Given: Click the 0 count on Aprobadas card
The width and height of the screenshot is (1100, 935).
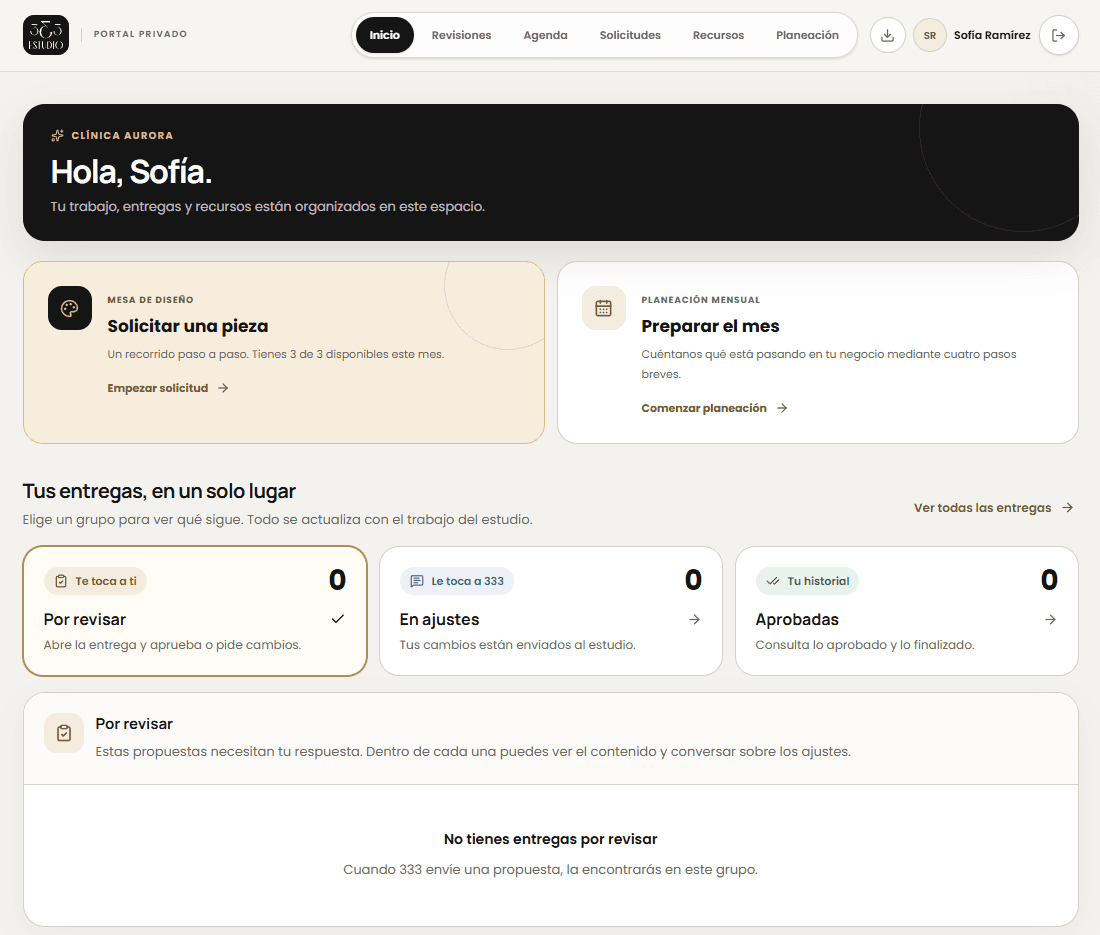Looking at the screenshot, I should tap(1049, 579).
